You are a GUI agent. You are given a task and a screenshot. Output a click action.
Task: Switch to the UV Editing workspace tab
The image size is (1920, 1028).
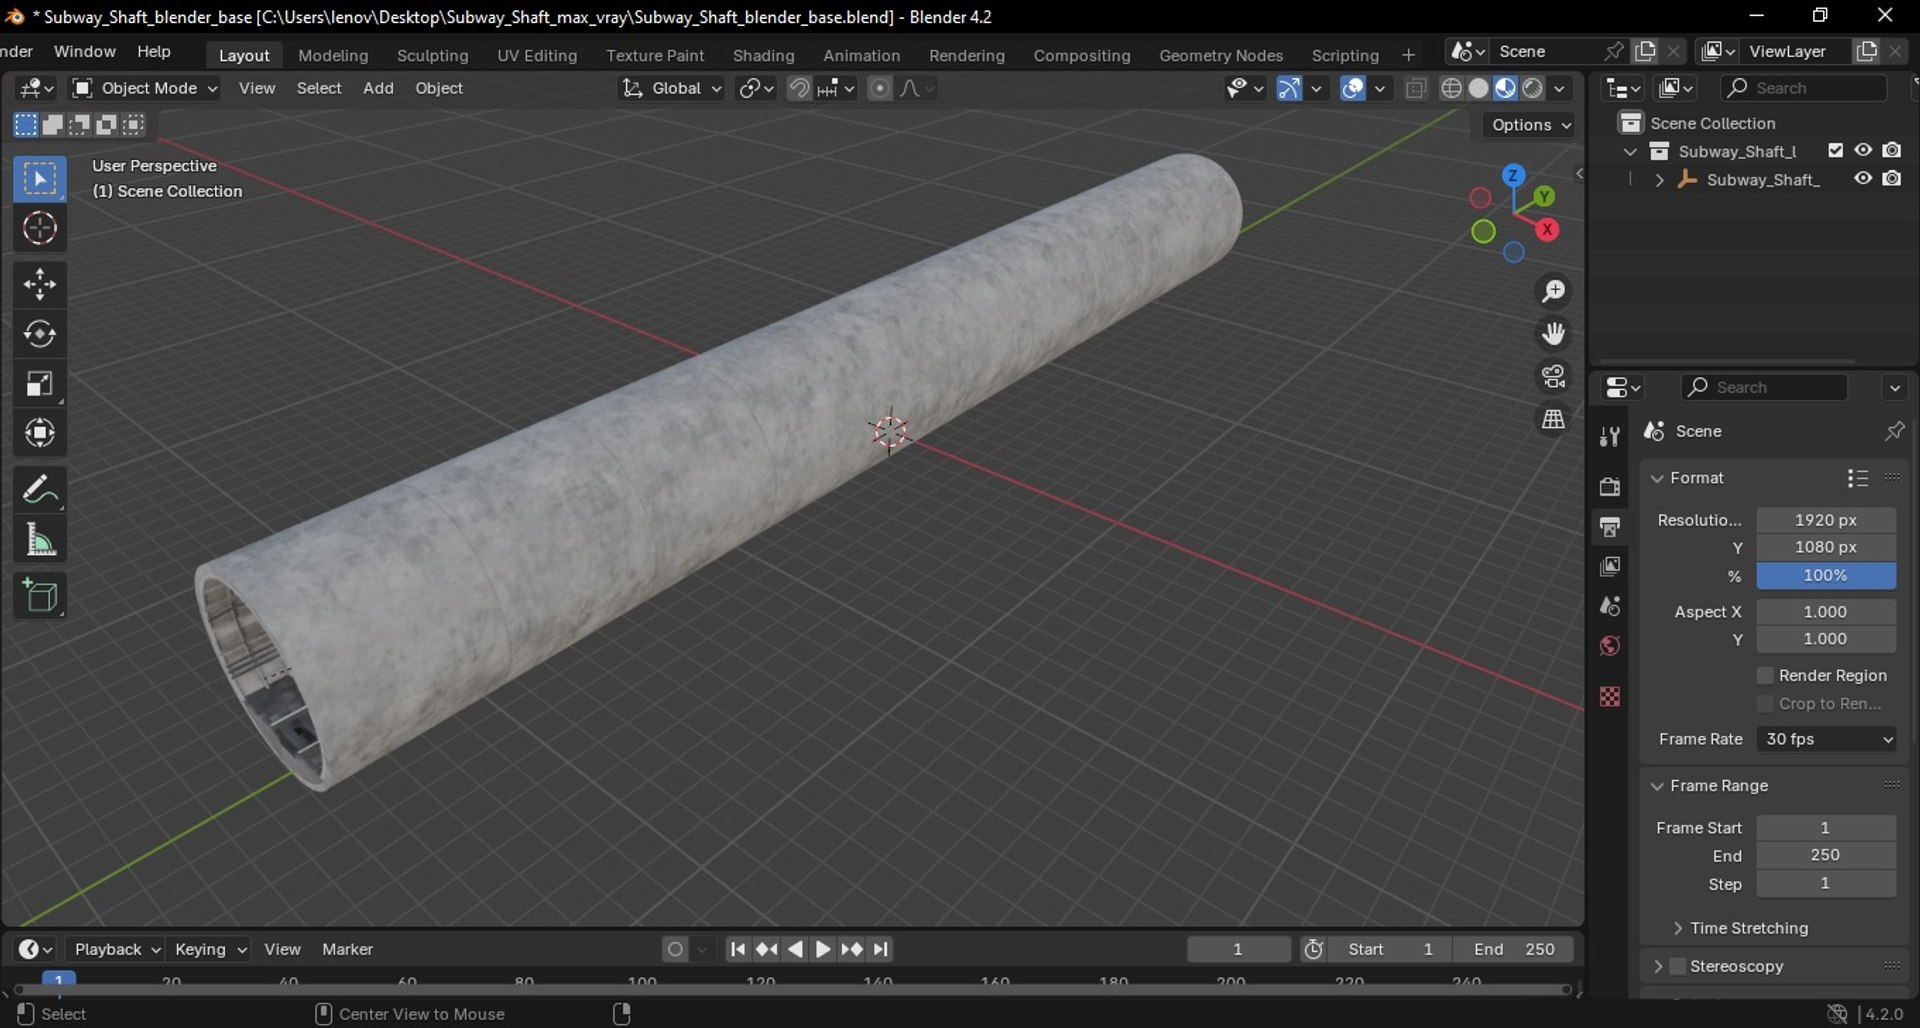point(537,55)
